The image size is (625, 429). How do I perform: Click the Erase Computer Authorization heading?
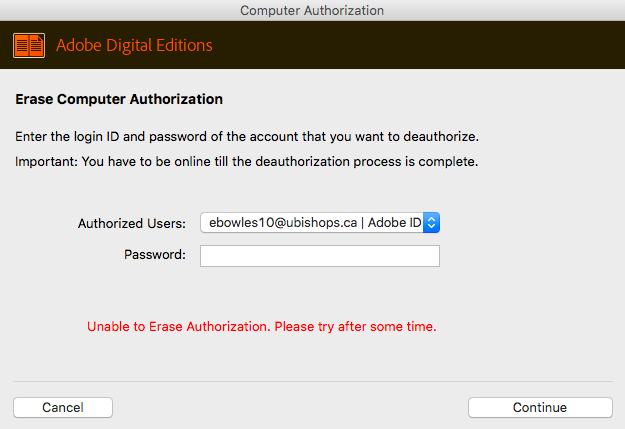[x=119, y=99]
